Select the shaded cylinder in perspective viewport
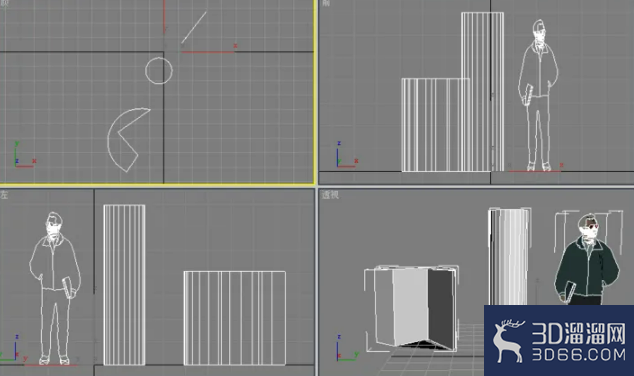Viewport: 634px width, 376px height. tap(509, 257)
